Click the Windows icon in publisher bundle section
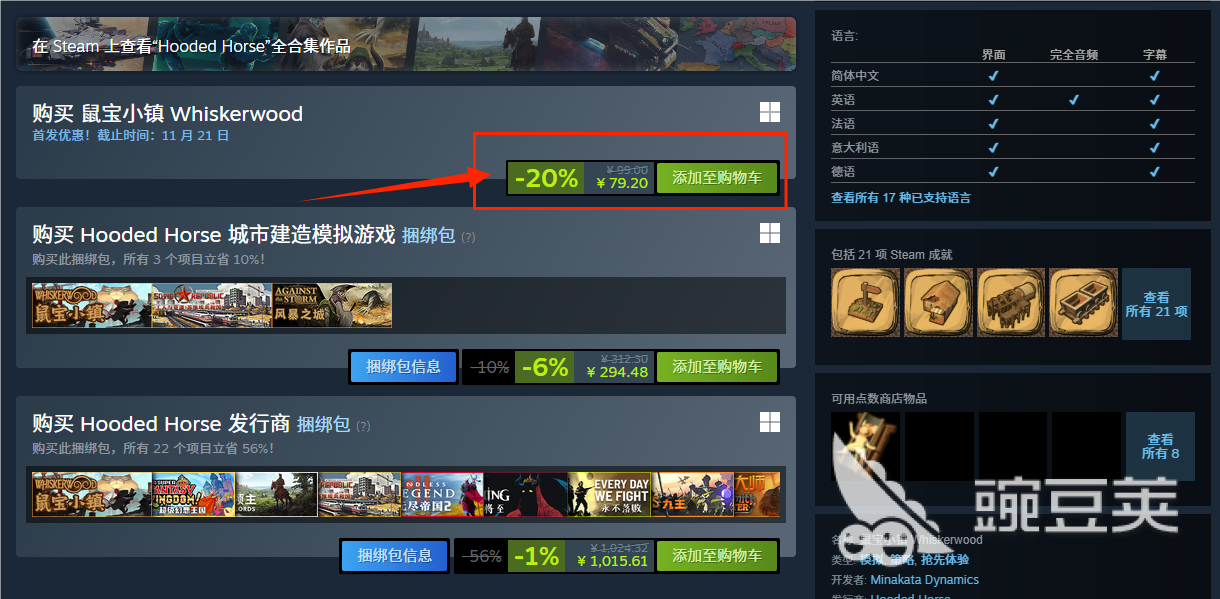This screenshot has height=599, width=1220. 769,421
